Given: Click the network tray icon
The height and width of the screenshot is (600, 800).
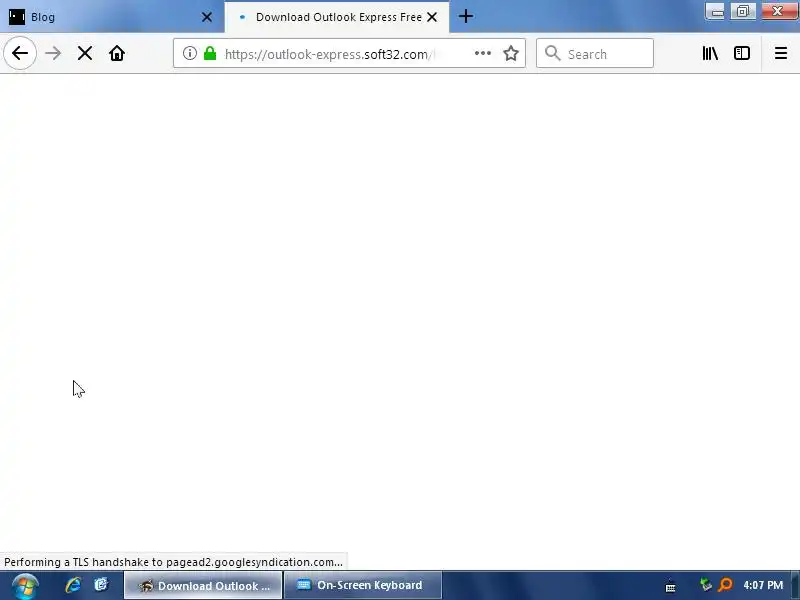Looking at the screenshot, I should tap(706, 585).
